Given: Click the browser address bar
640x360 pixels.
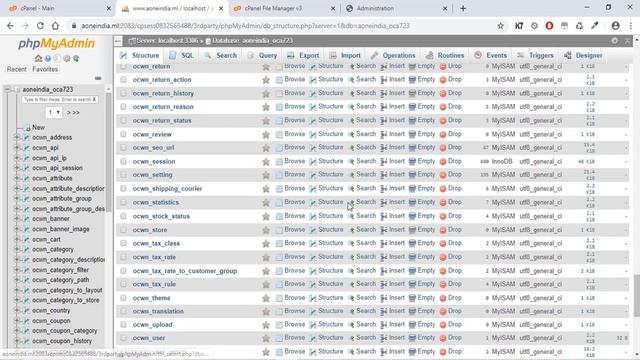Looking at the screenshot, I should [x=282, y=26].
